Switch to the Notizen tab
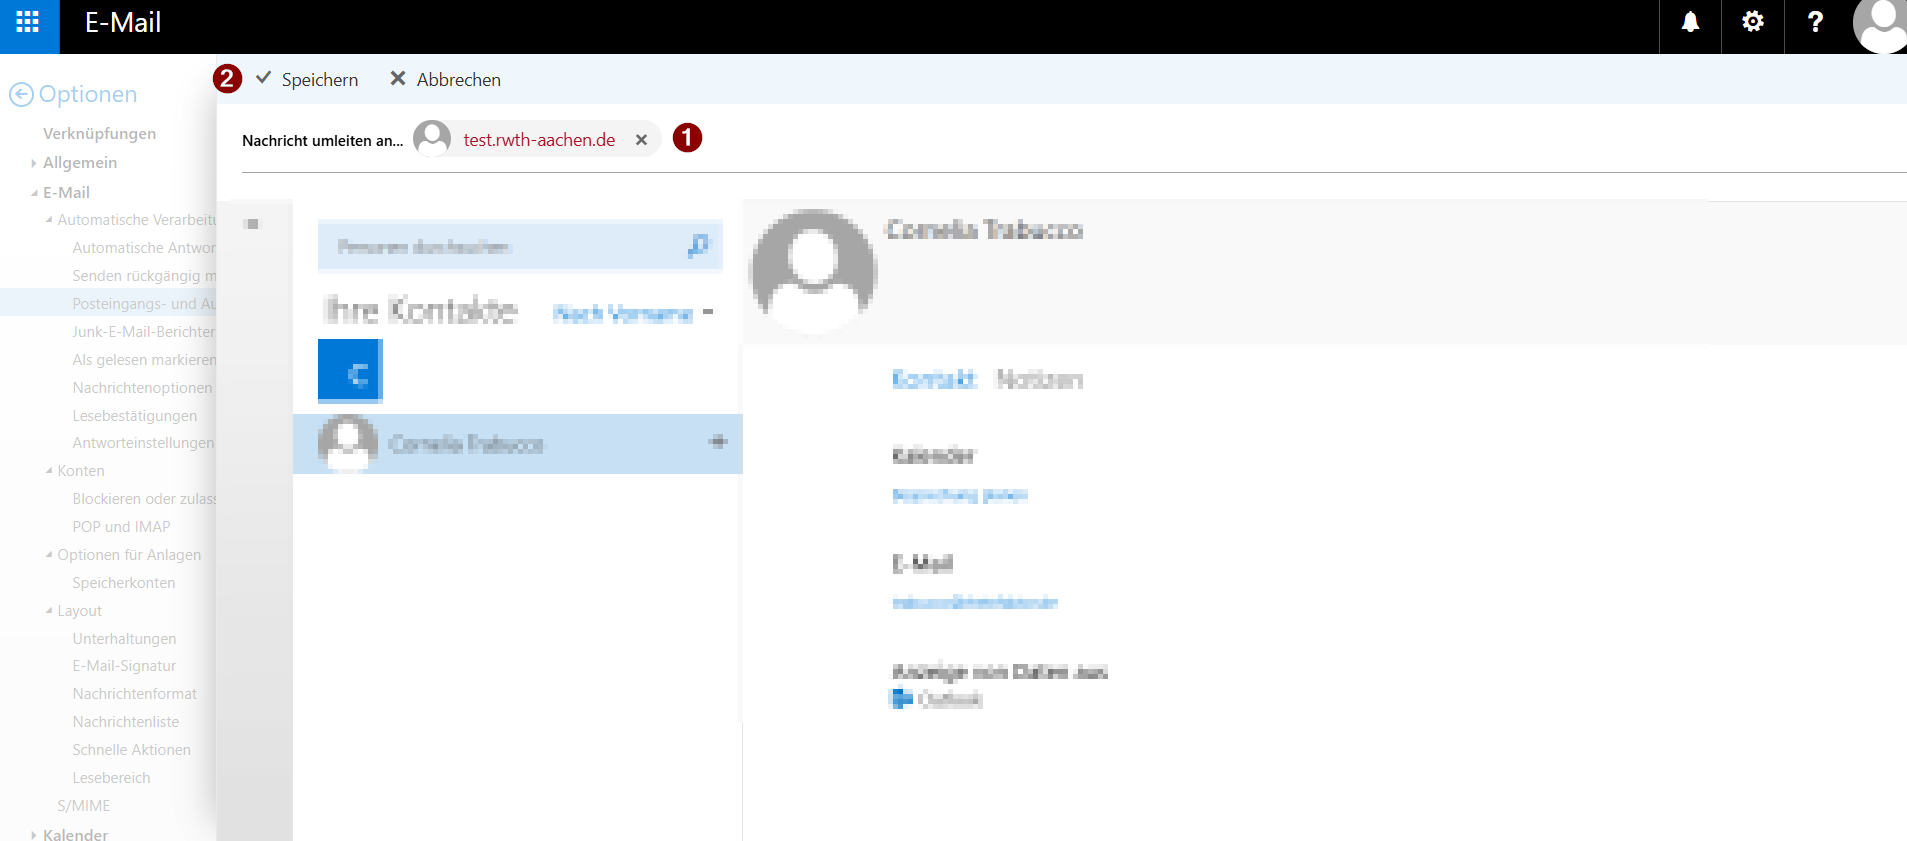This screenshot has height=841, width=1907. [x=1039, y=380]
